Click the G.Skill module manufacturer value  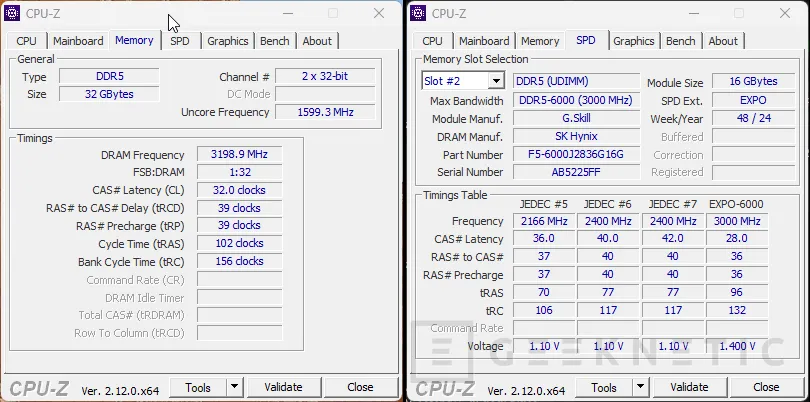(x=577, y=118)
